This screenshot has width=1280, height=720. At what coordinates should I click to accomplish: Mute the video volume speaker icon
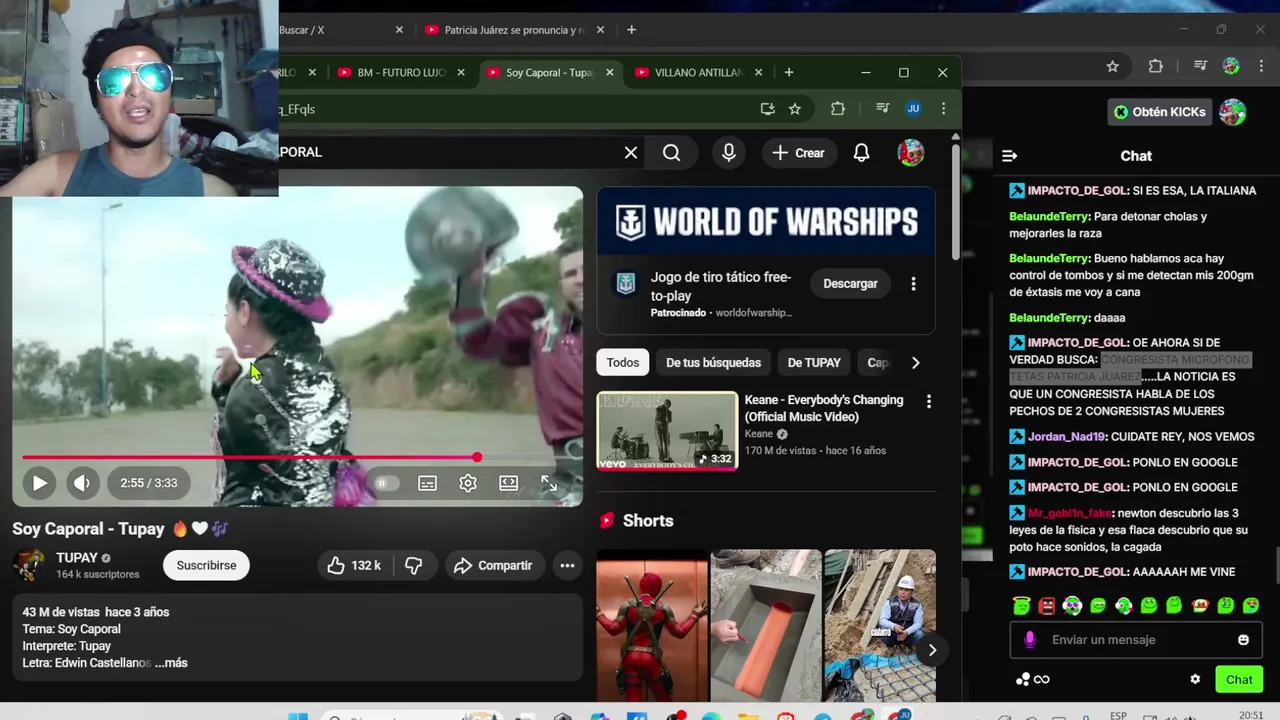pyautogui.click(x=82, y=483)
